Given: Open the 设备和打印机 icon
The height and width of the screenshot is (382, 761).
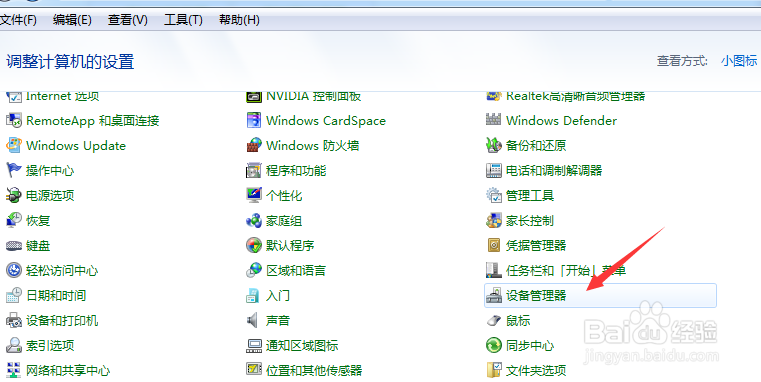Looking at the screenshot, I should coord(14,320).
